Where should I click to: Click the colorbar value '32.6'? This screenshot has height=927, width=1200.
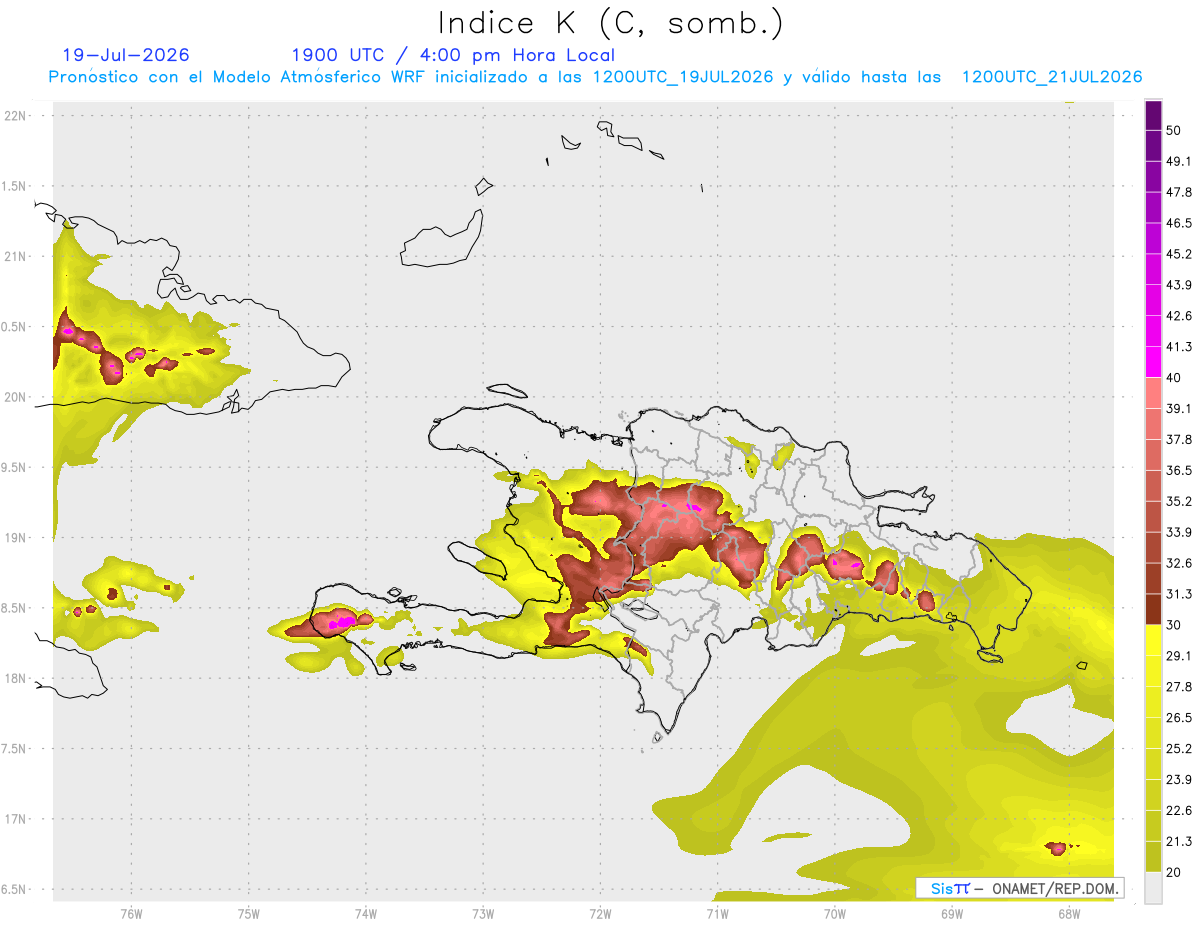point(1179,564)
